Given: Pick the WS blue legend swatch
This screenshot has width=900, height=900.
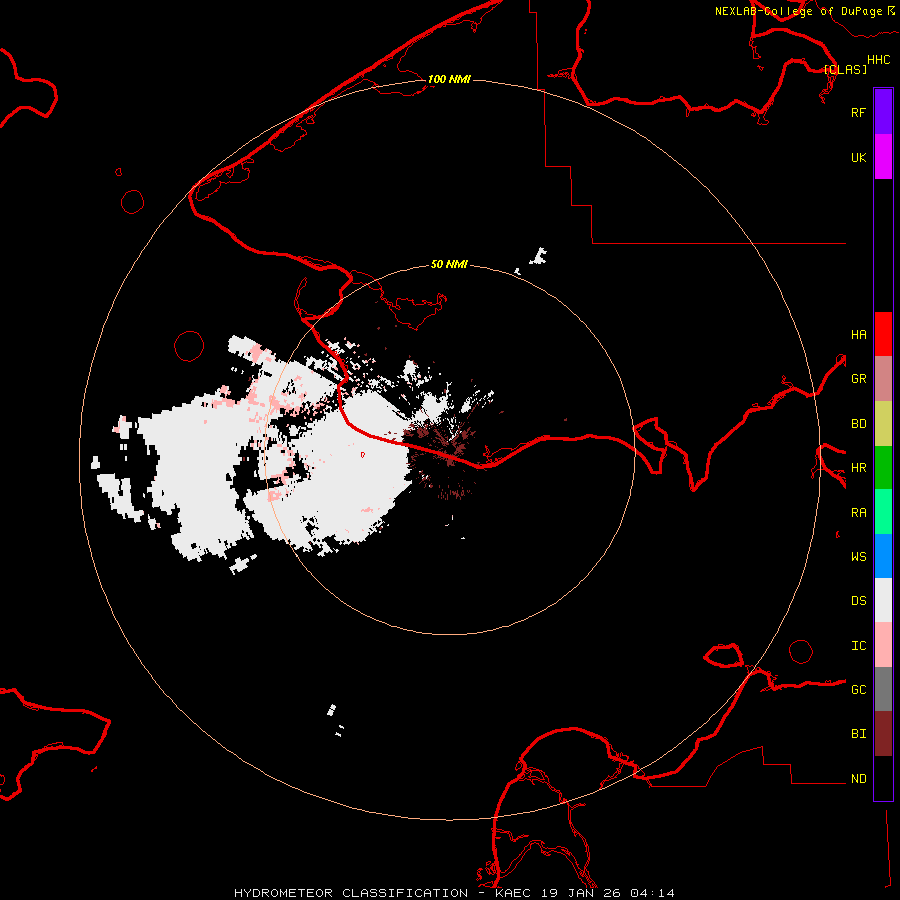Looking at the screenshot, I should pos(883,556).
